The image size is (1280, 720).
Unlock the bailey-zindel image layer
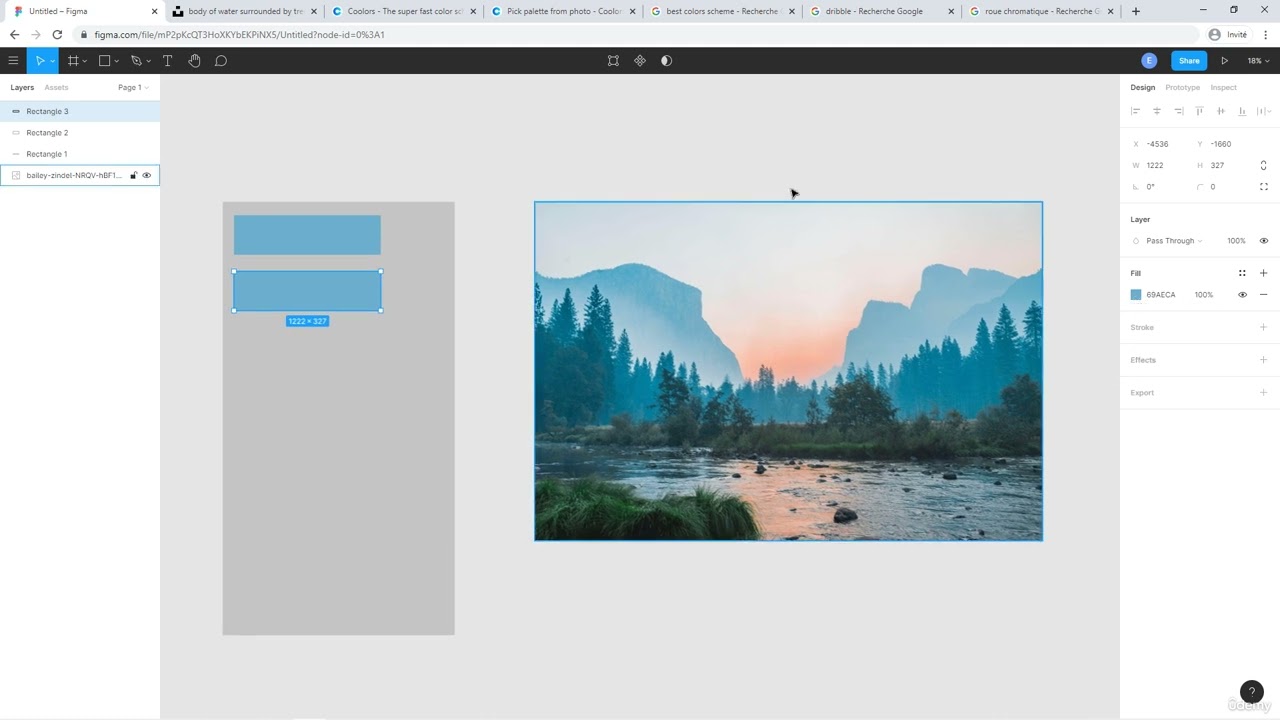133,176
